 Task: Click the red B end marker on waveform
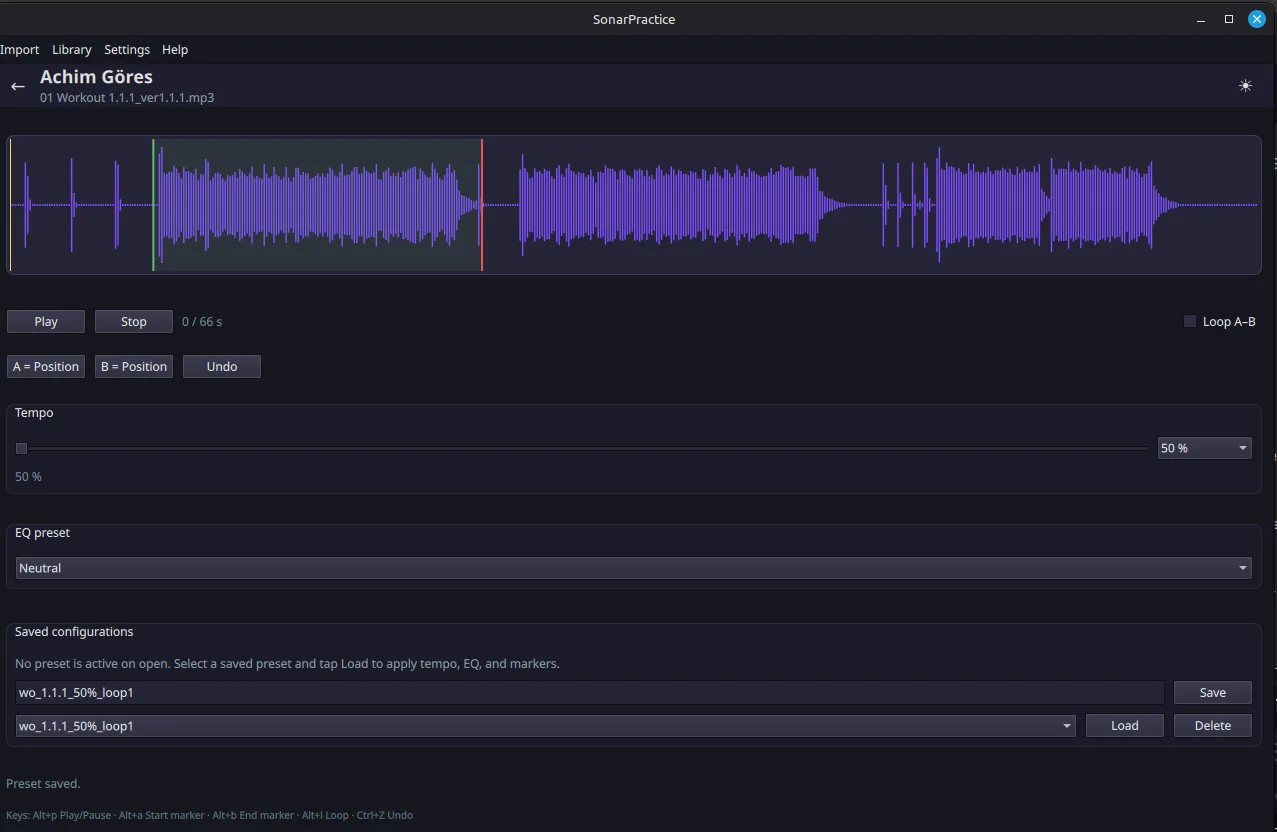point(482,205)
